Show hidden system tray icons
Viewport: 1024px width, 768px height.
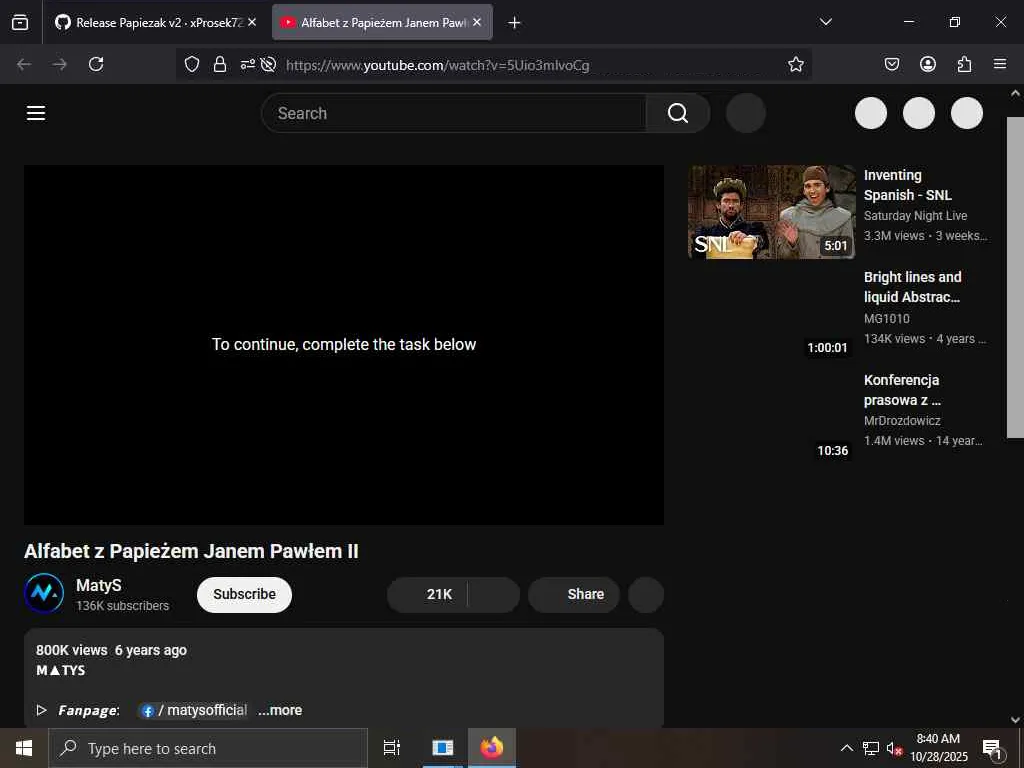point(846,748)
